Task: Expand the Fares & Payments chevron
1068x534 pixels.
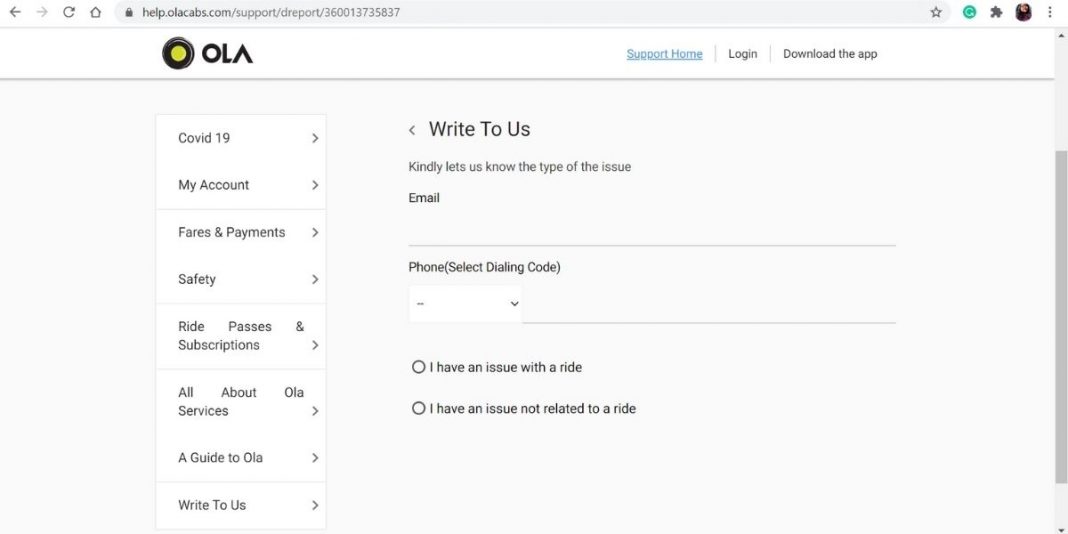Action: [x=315, y=232]
